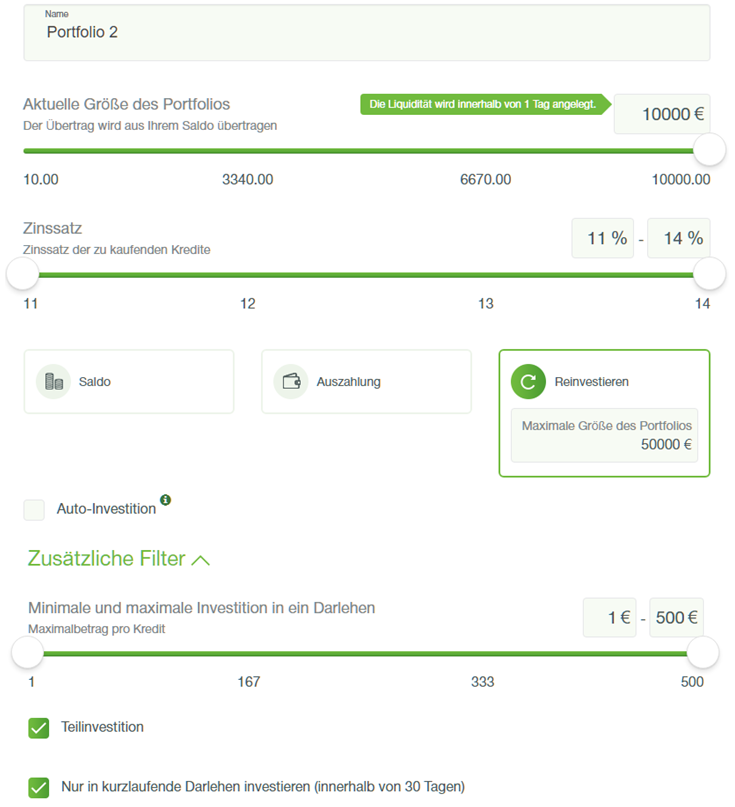
Task: Uncheck the Teilinvestition checkbox
Action: (x=39, y=728)
